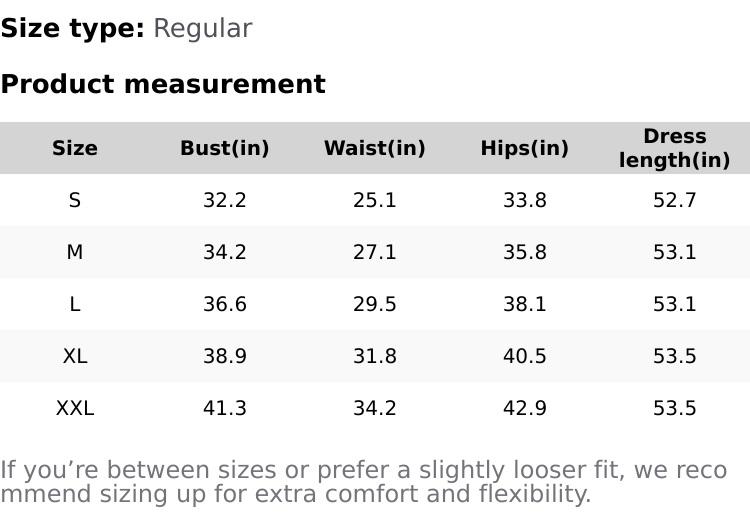The height and width of the screenshot is (530, 750).
Task: Select the 27.1 waist value for M
Action: [x=375, y=252]
